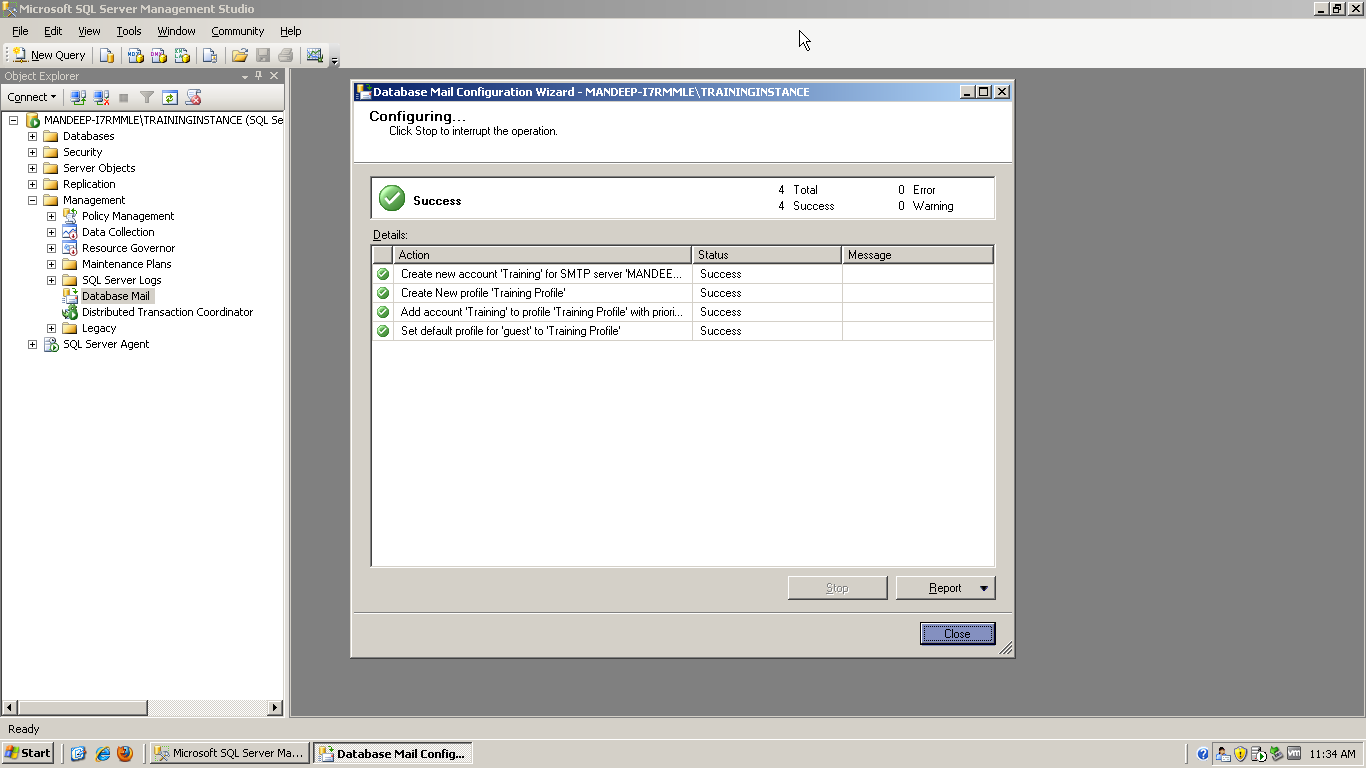
Task: Select Resource Governor tree item
Action: (128, 248)
